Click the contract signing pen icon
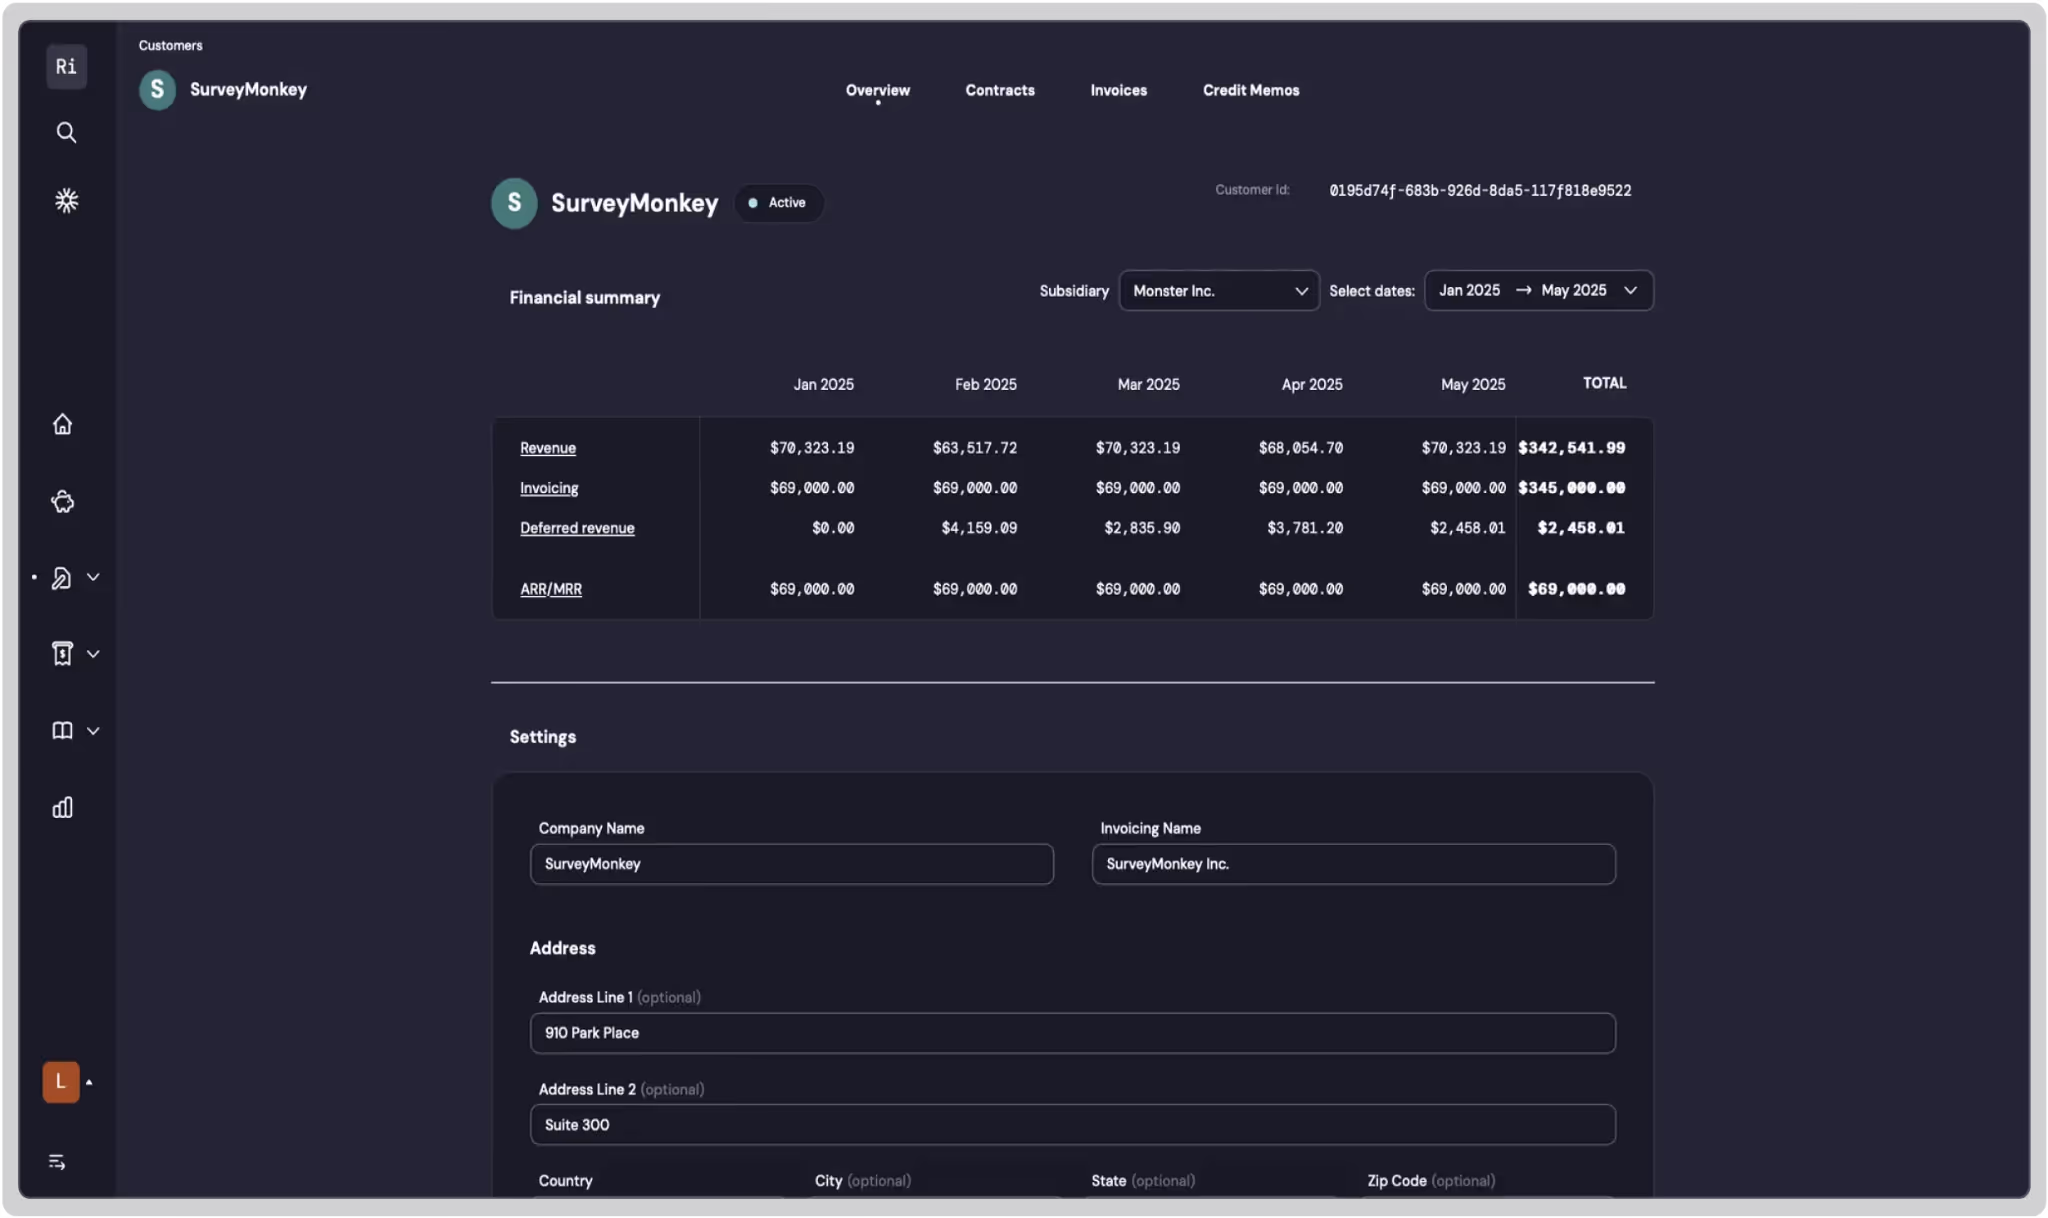2048x1218 pixels. click(x=62, y=578)
